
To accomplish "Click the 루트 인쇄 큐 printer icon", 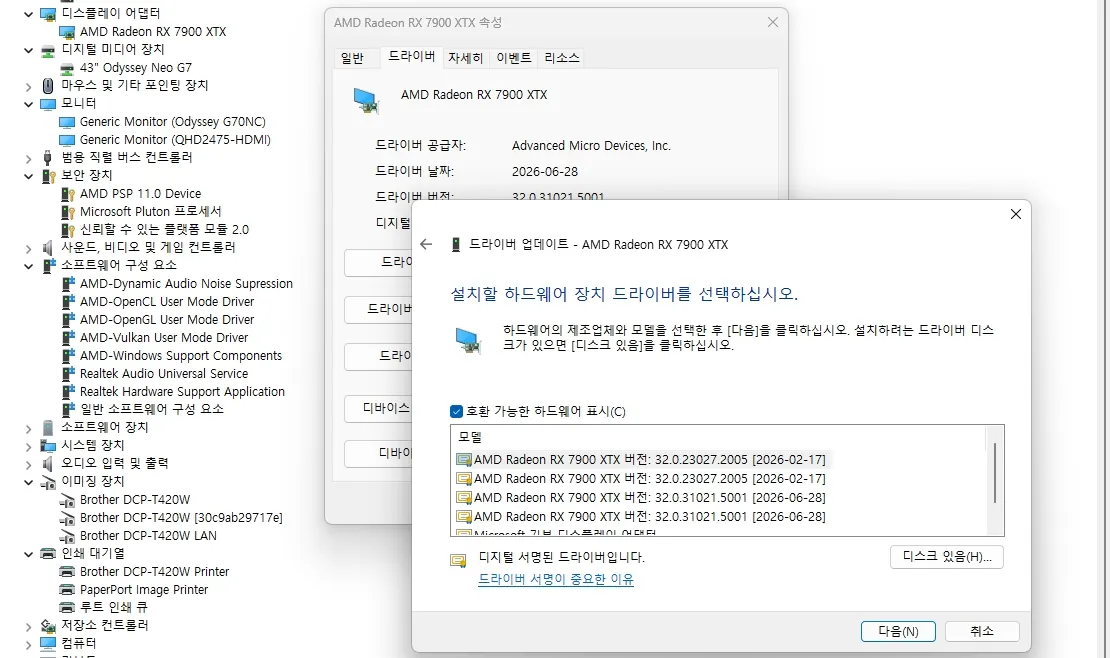I will point(67,608).
